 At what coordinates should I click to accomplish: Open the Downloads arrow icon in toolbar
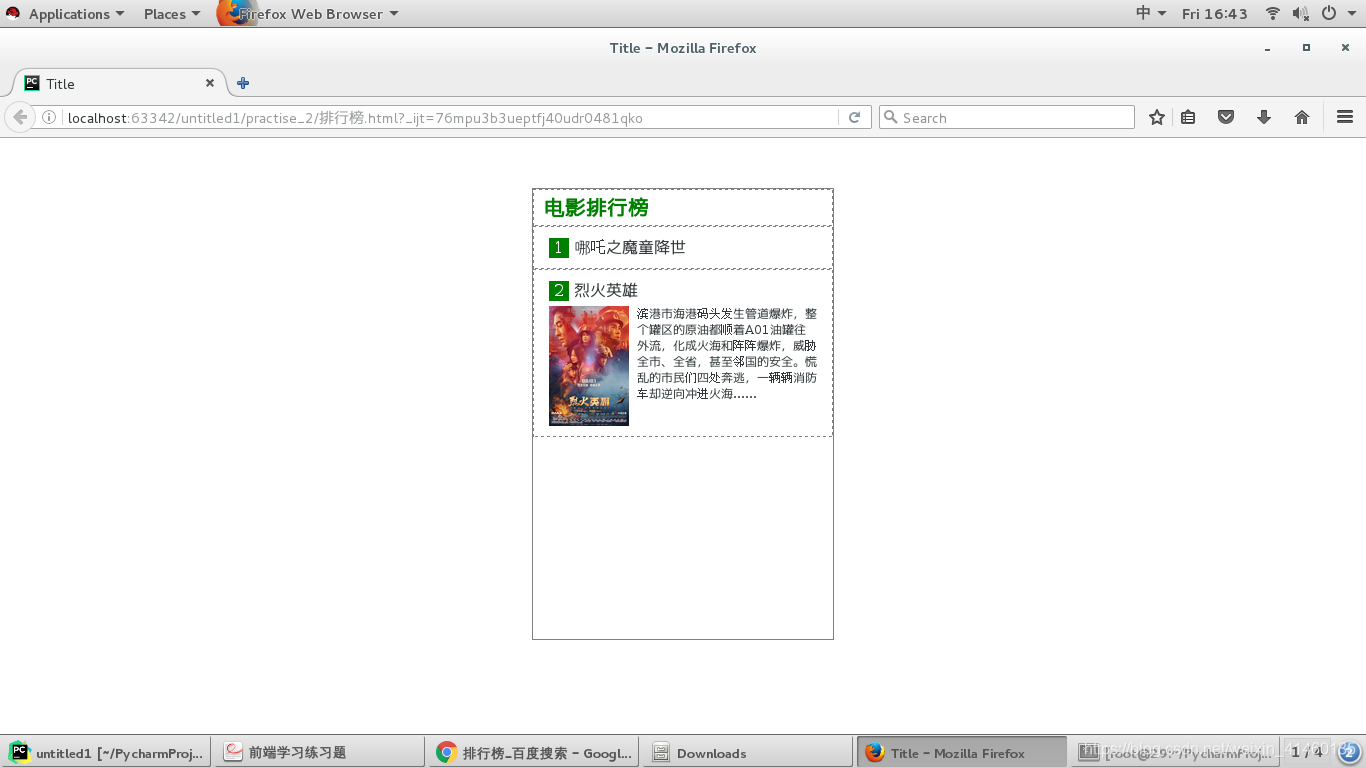1264,117
